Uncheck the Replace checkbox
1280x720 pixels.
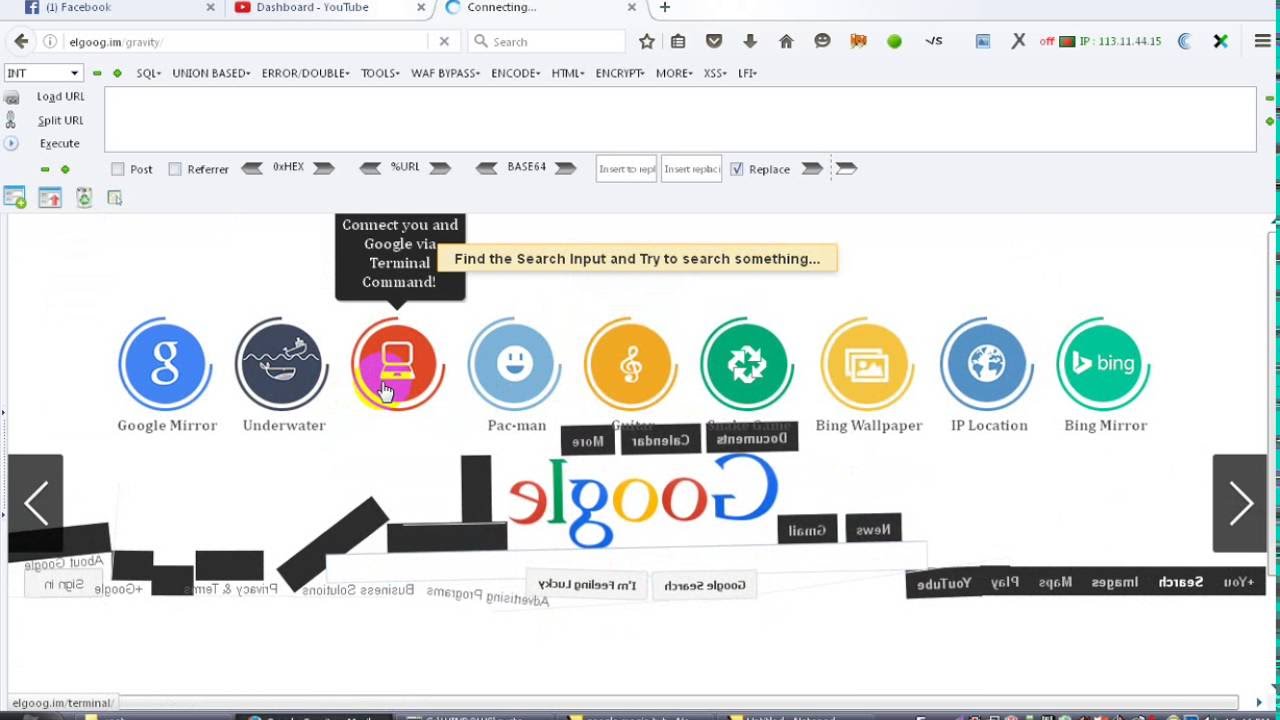pos(737,169)
